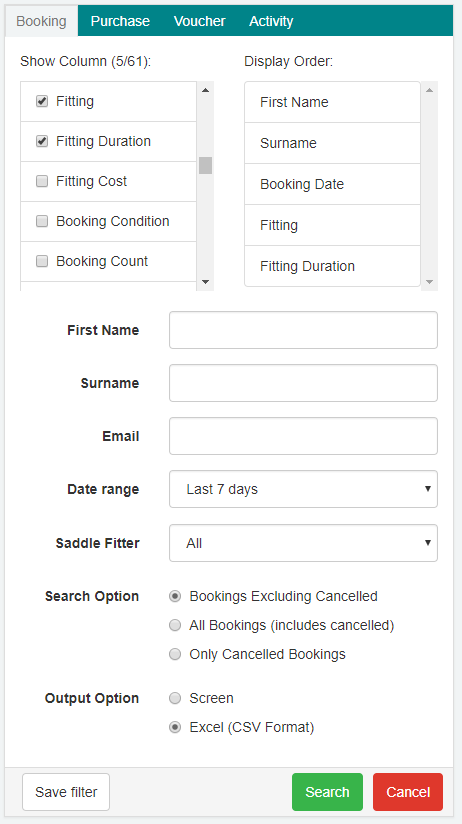Open the Date range dropdown
The height and width of the screenshot is (824, 462).
[x=303, y=489]
